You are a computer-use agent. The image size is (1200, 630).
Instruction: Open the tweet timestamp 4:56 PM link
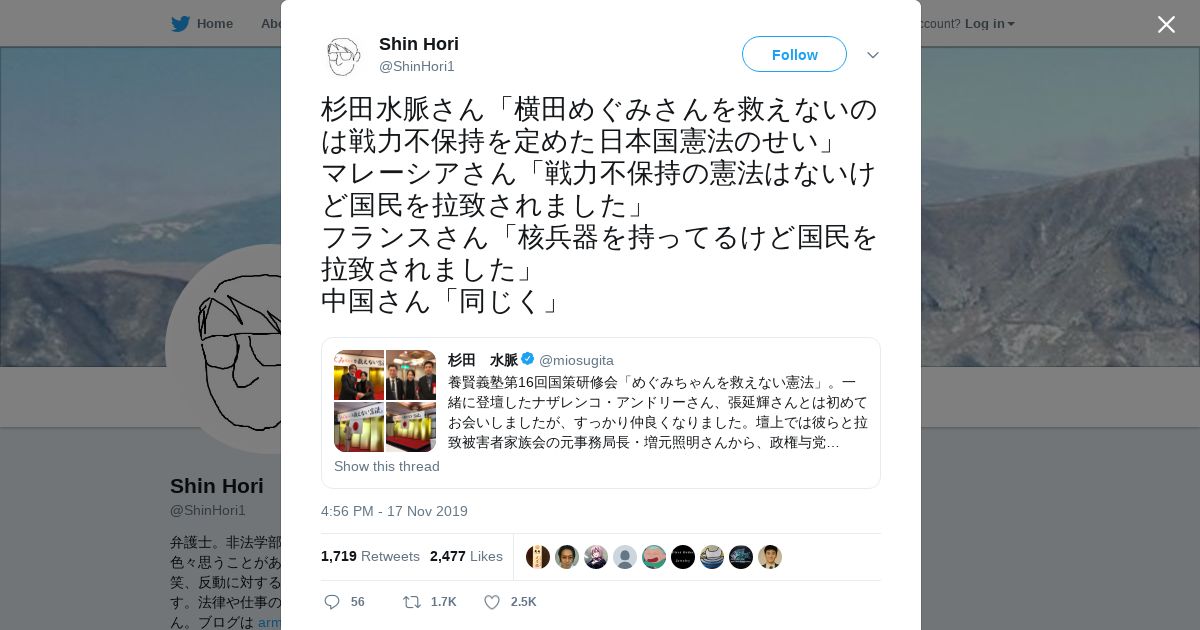click(394, 511)
